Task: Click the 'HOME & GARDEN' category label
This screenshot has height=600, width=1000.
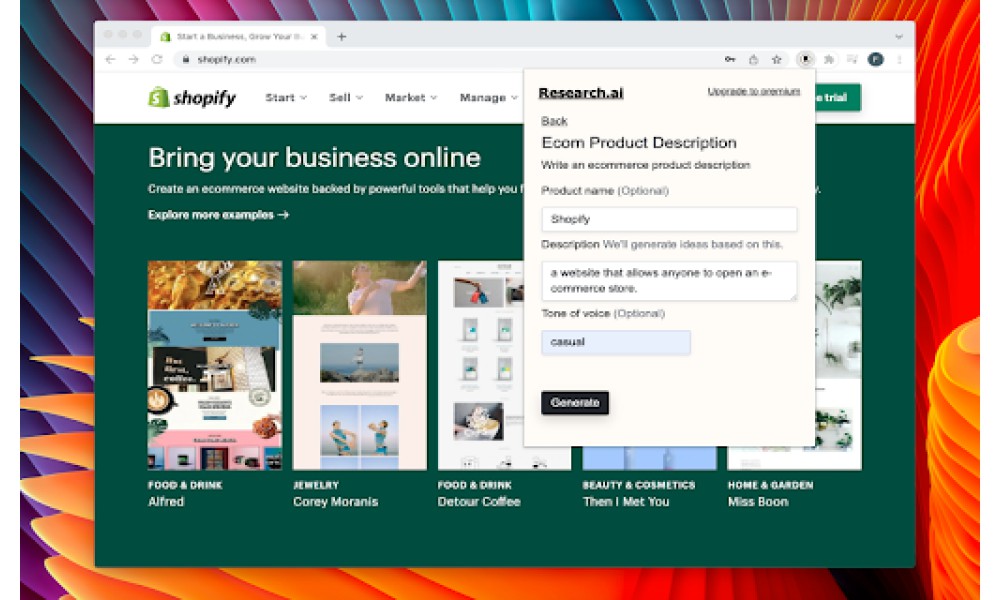Action: pyautogui.click(x=770, y=485)
